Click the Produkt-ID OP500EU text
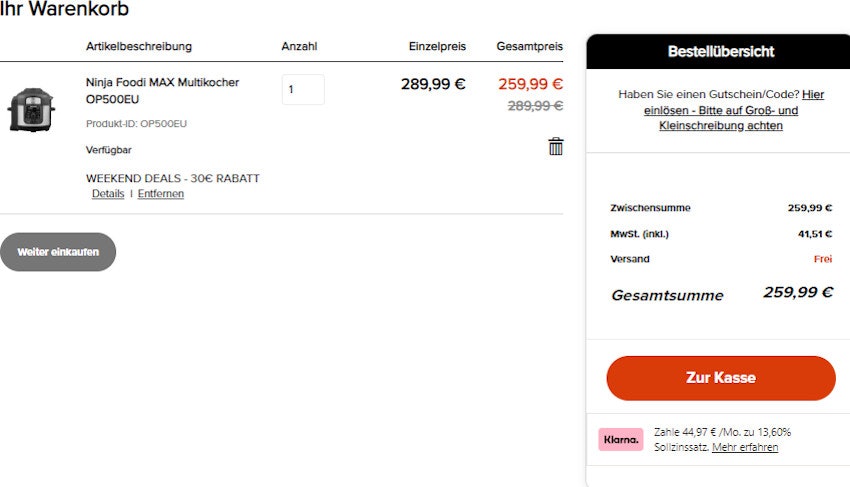Viewport: 850px width, 487px height. click(136, 124)
